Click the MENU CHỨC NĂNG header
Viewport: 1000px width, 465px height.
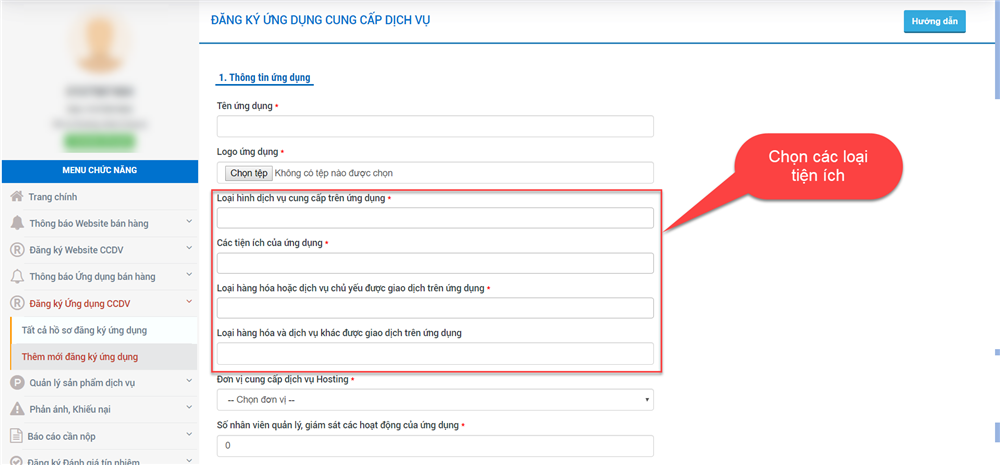coord(99,170)
